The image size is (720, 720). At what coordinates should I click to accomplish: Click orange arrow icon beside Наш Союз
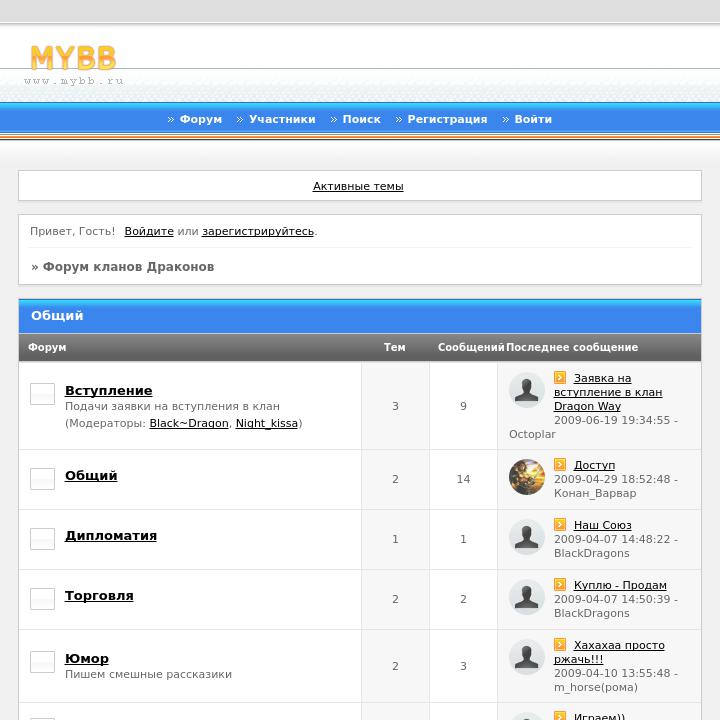click(560, 524)
